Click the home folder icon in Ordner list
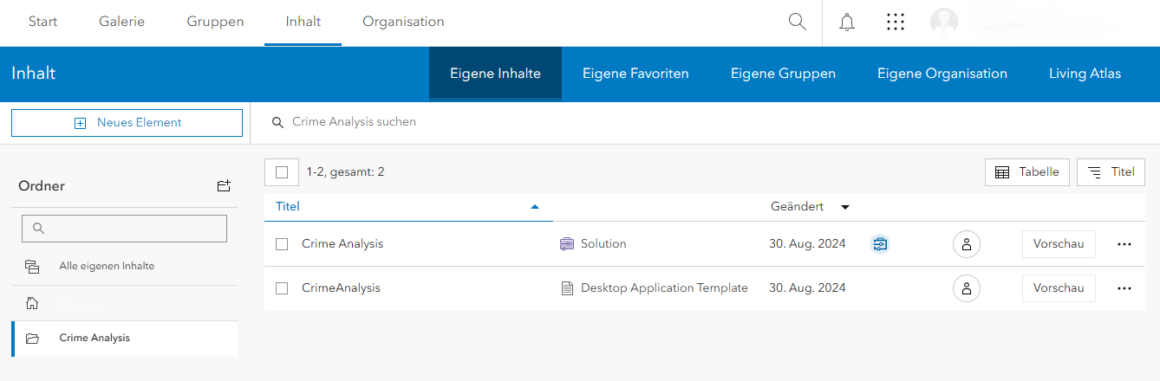This screenshot has width=1160, height=381. (32, 303)
